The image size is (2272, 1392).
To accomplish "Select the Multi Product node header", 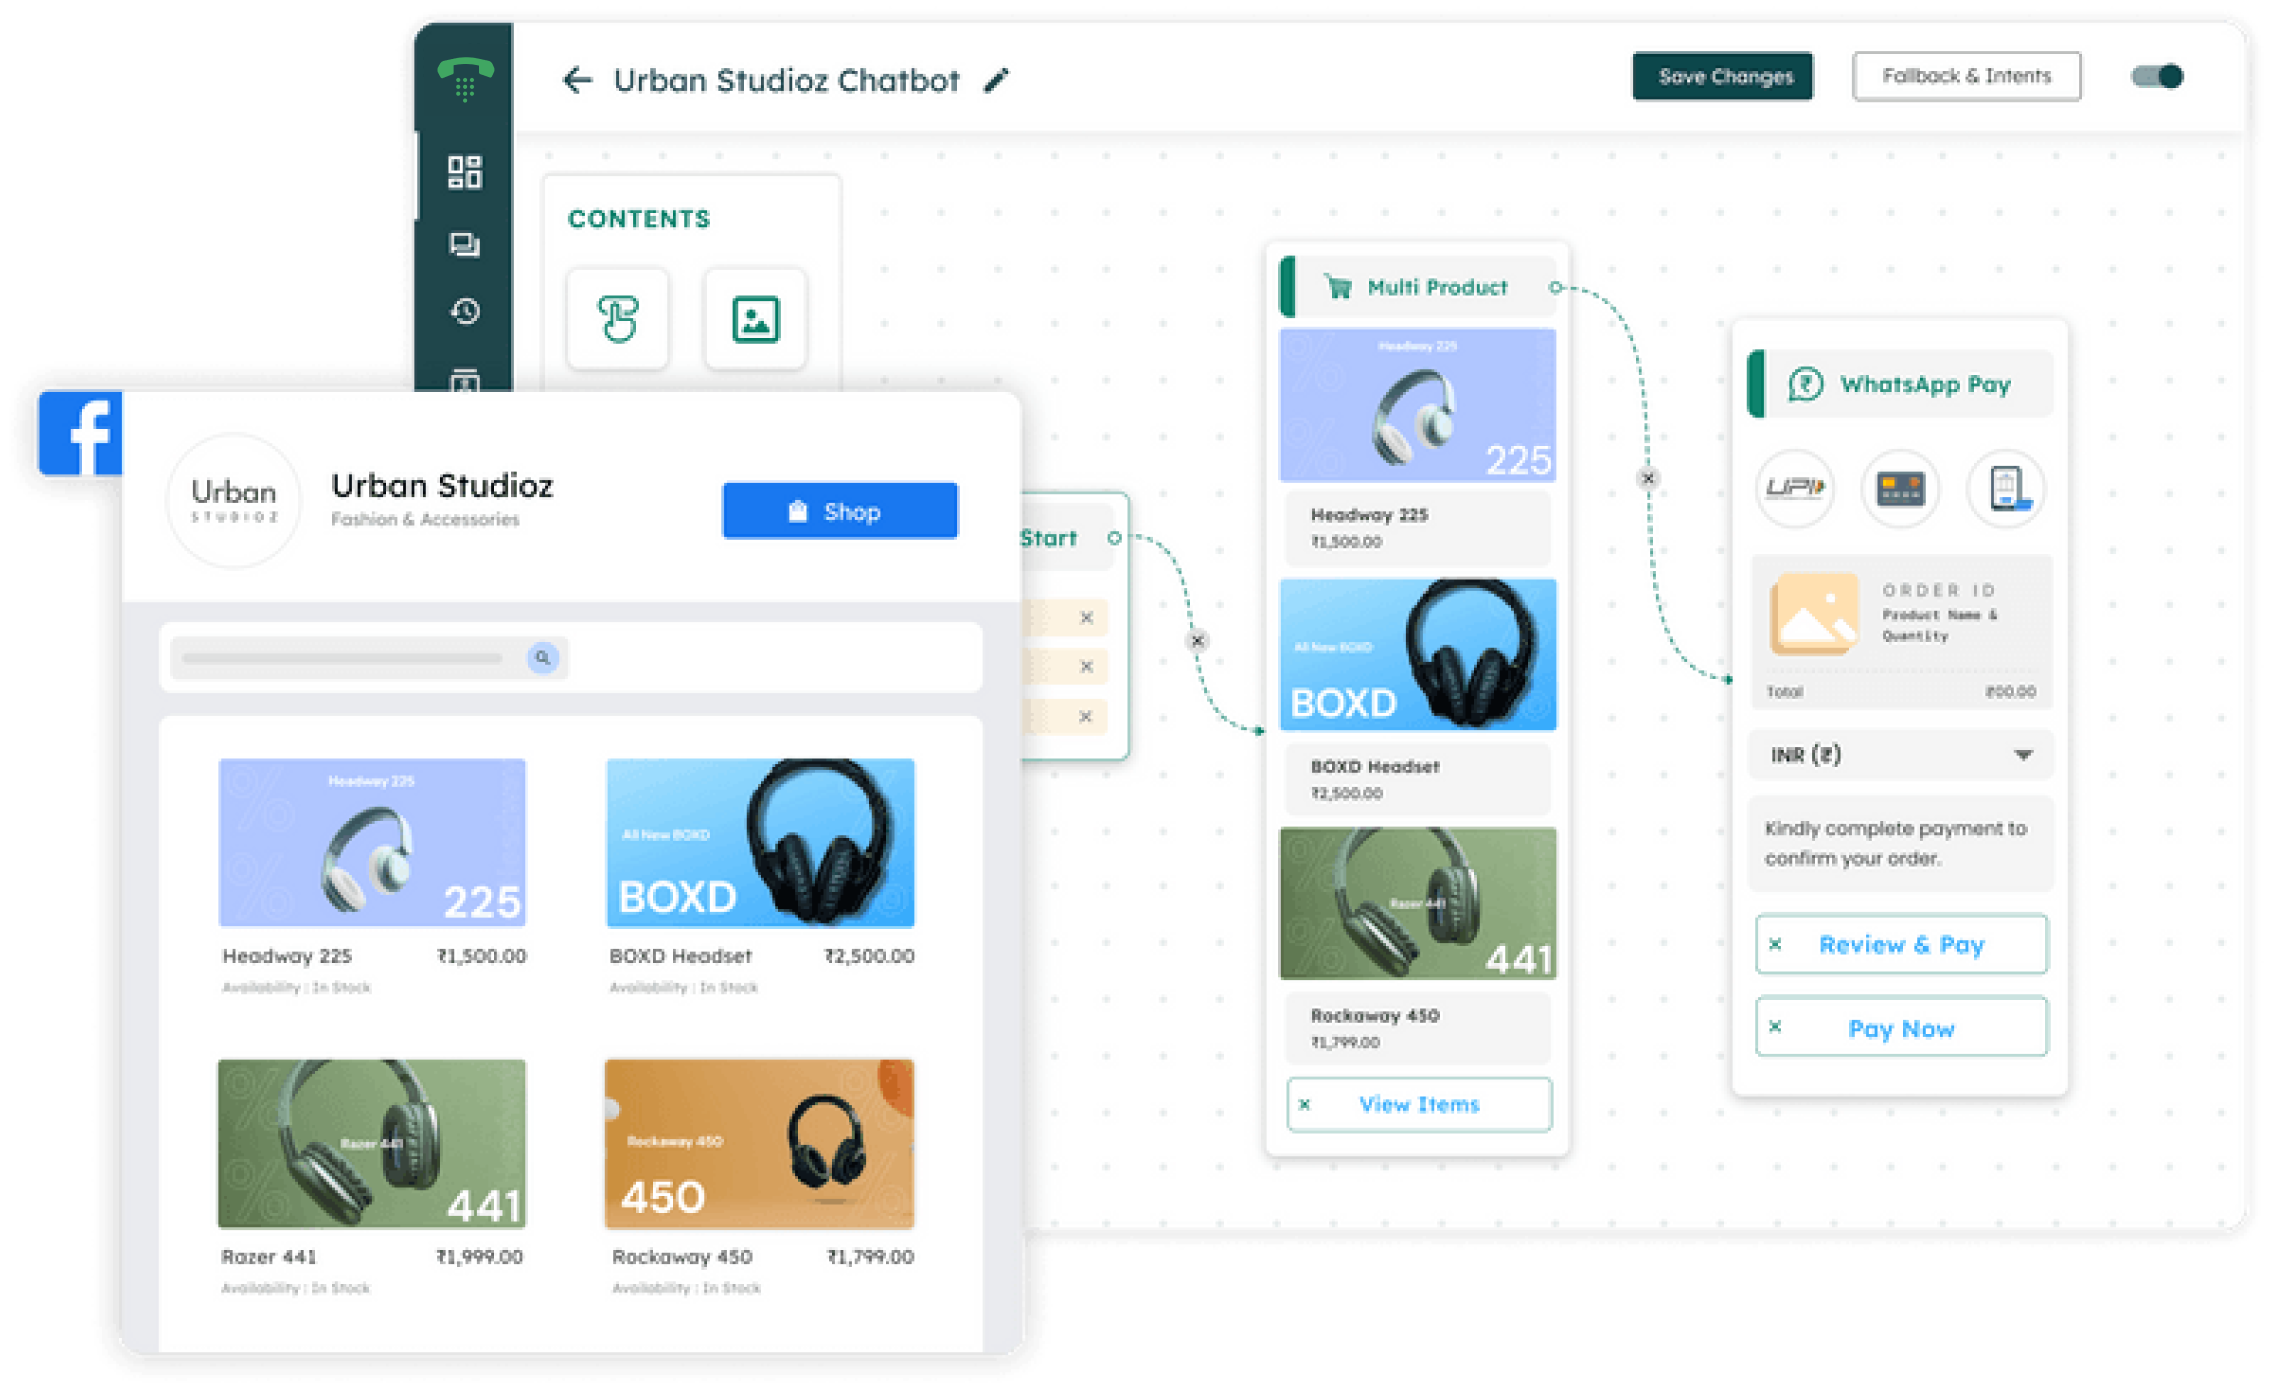I will 1418,287.
